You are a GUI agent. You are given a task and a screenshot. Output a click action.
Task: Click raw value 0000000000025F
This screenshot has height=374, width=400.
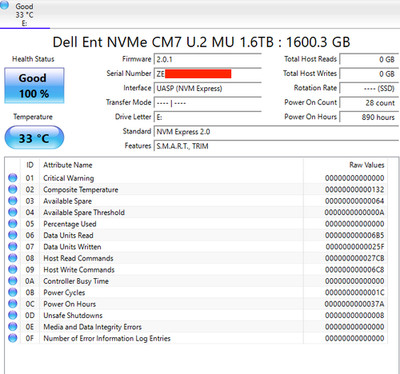tap(355, 247)
